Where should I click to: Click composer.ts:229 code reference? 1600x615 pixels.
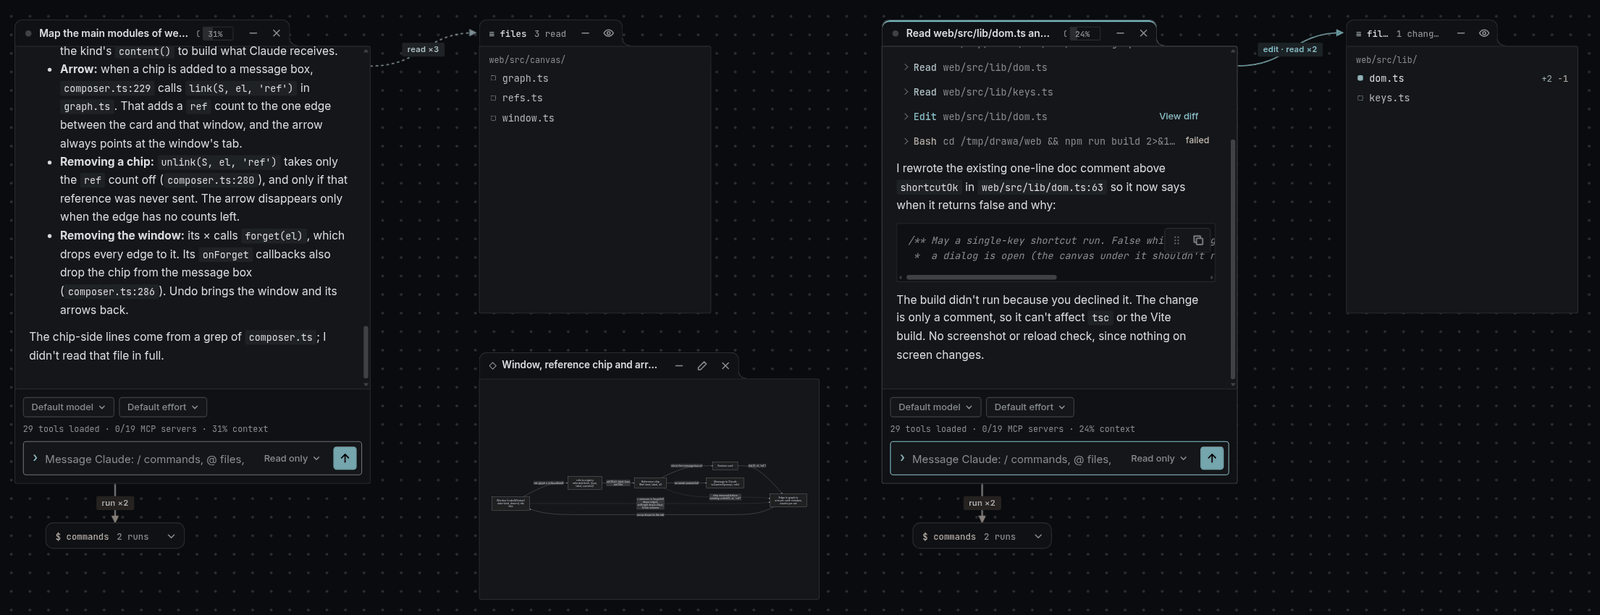107,88
